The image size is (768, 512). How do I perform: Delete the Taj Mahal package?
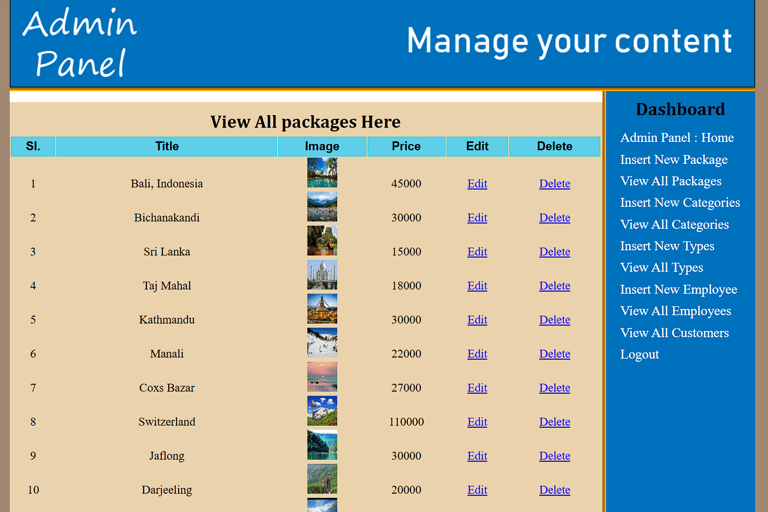(x=554, y=286)
